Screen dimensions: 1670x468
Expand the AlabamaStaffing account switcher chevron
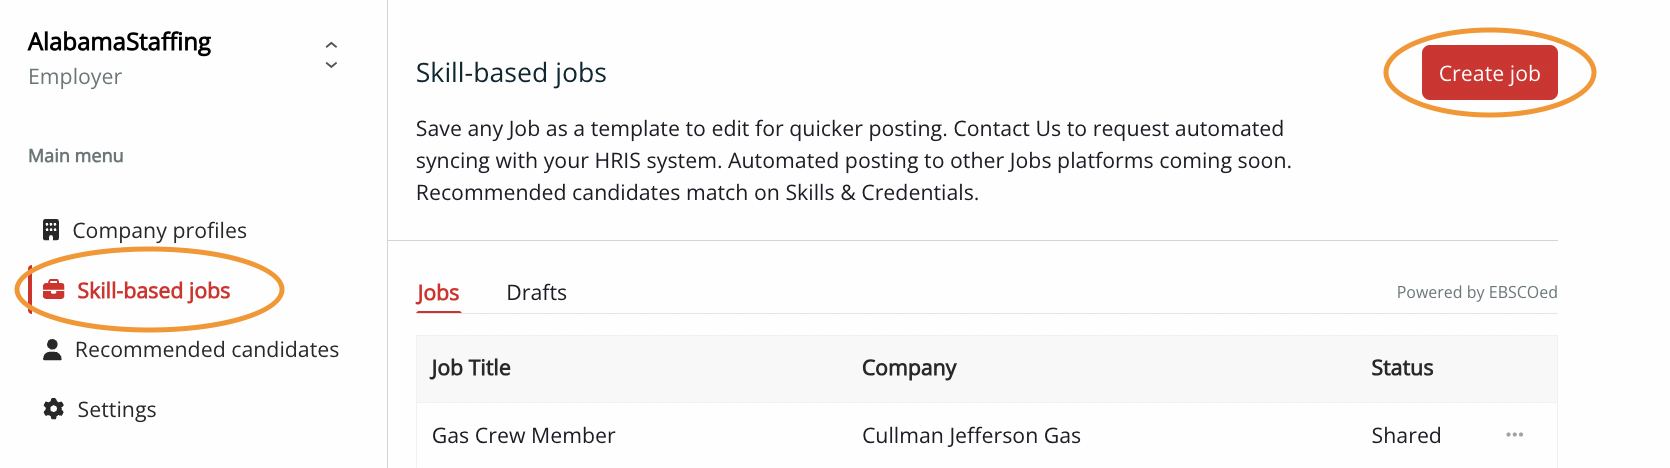click(x=331, y=55)
